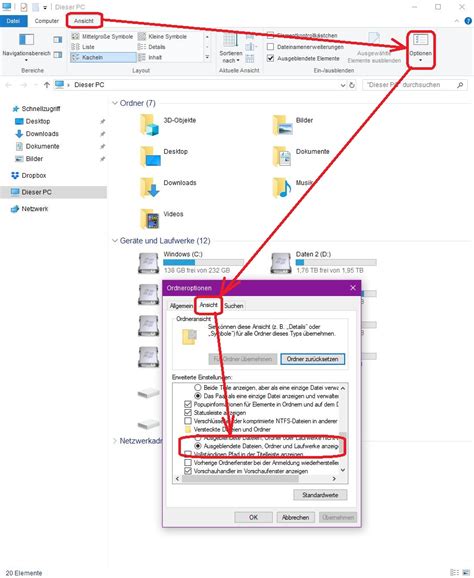The width and height of the screenshot is (474, 578).
Task: Click Ausgewählte Elemente ausblenden icon
Action: pyautogui.click(x=374, y=39)
